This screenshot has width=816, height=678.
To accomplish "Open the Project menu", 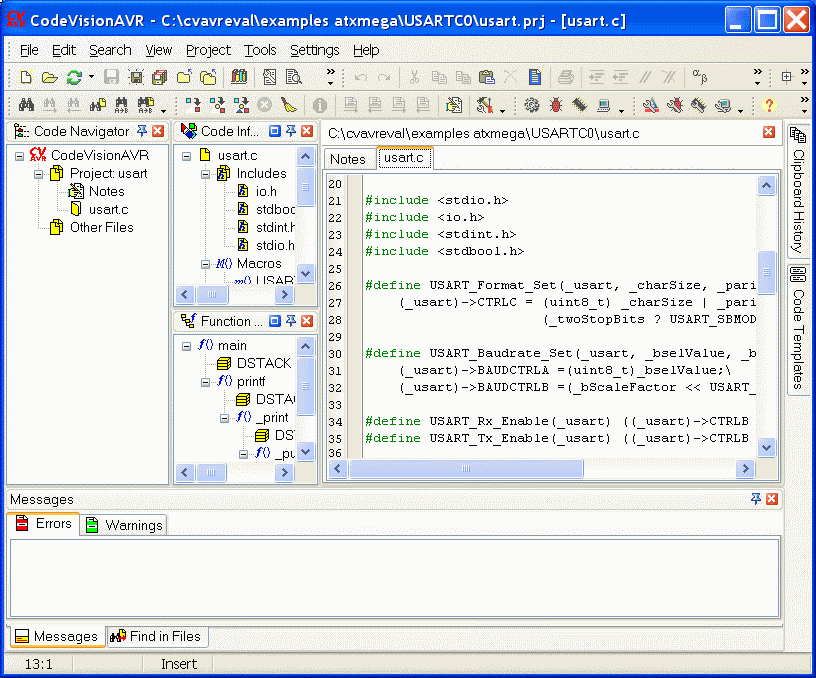I will 208,50.
